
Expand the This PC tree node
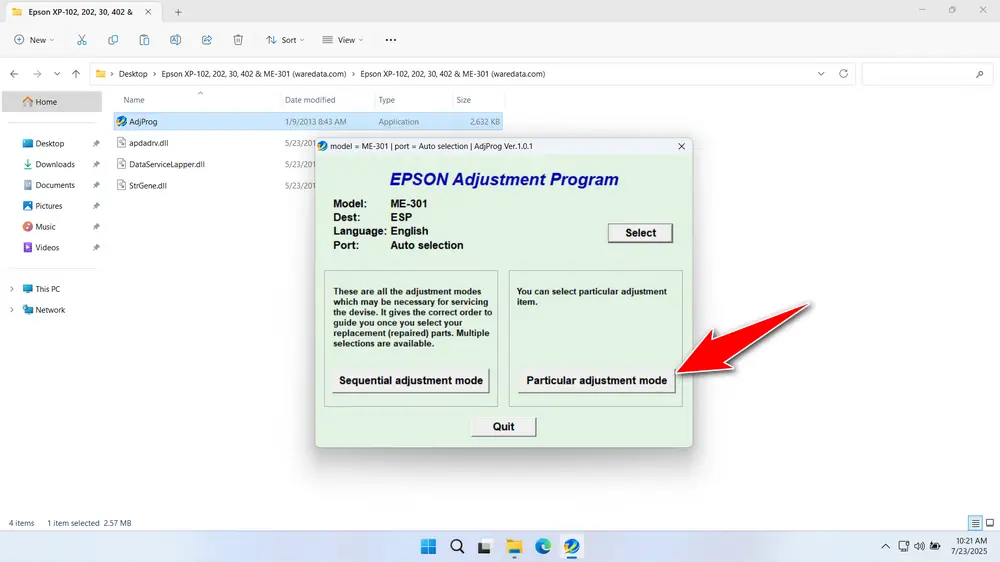[x=11, y=289]
